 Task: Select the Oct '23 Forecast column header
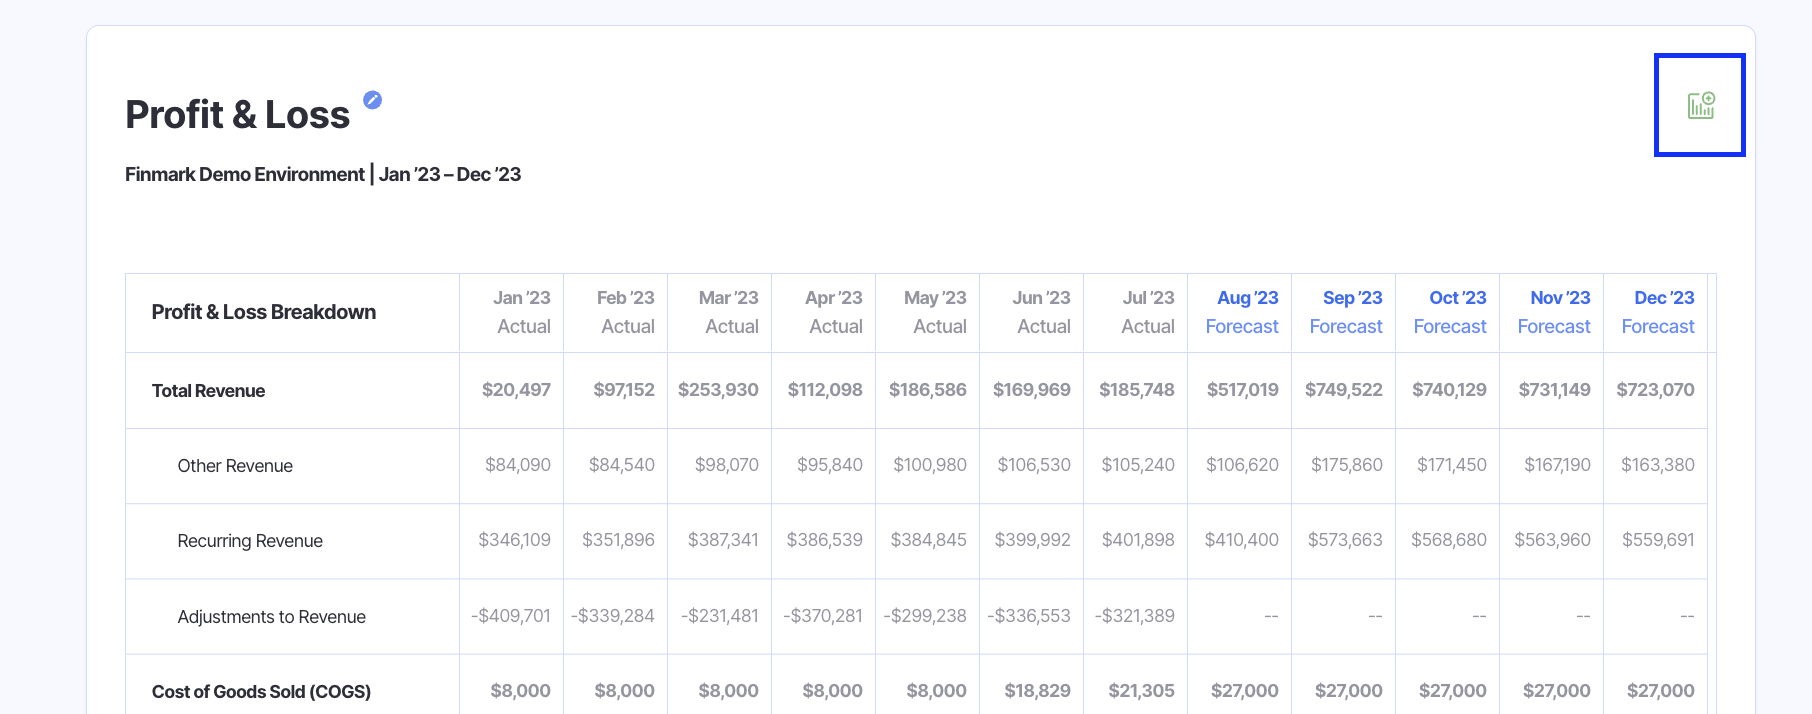click(x=1450, y=312)
